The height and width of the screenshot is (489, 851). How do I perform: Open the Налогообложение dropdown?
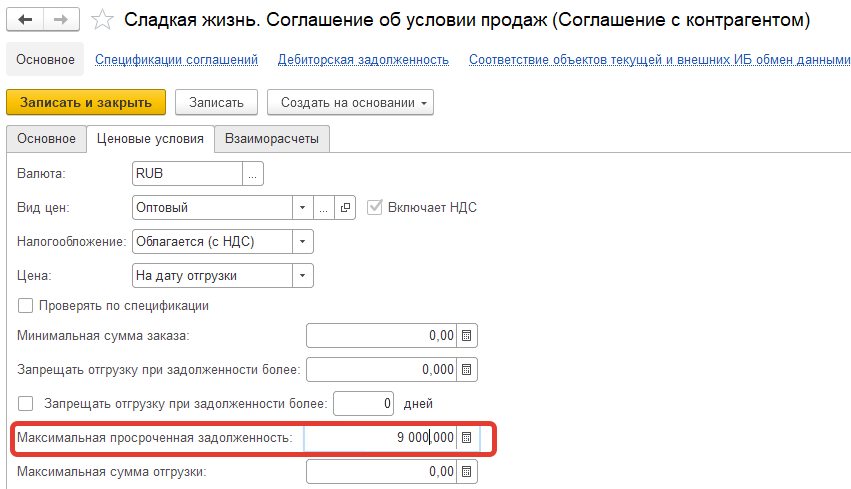point(303,242)
